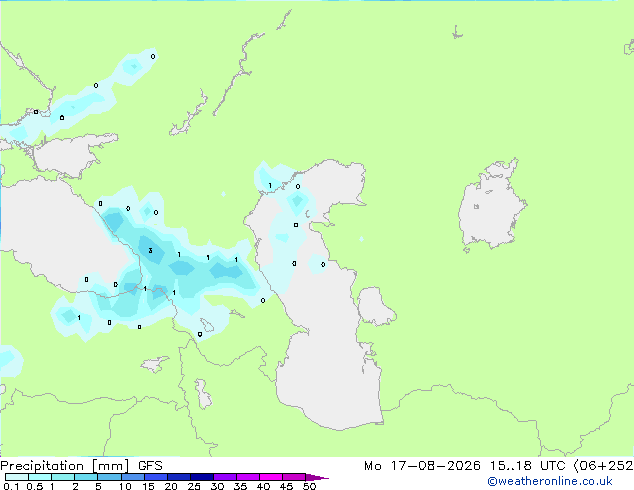Viewport: 634px width, 490px height.
Task: Select the 35–40 mm legend color swatch
Action: pos(247,477)
